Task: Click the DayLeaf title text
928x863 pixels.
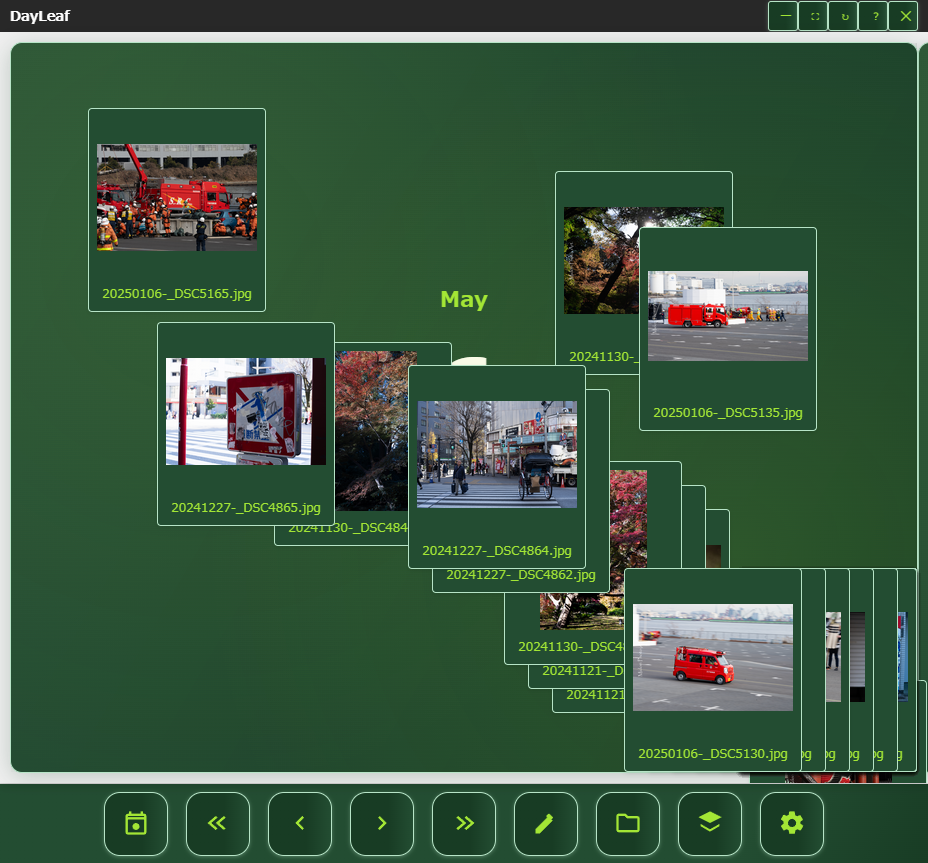Action: 40,16
